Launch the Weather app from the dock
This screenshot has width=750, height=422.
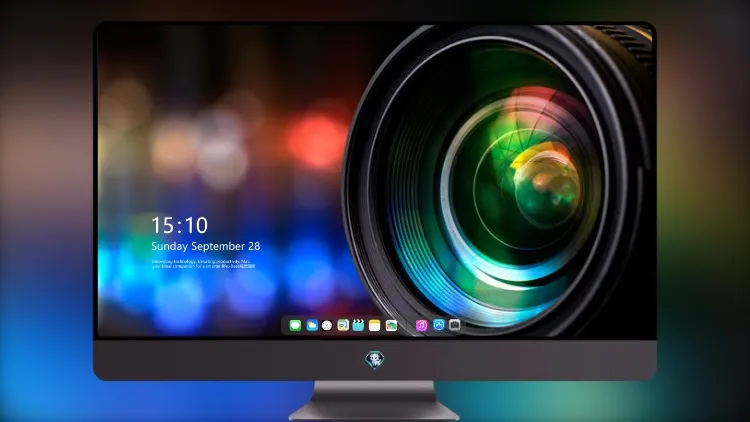click(x=312, y=325)
